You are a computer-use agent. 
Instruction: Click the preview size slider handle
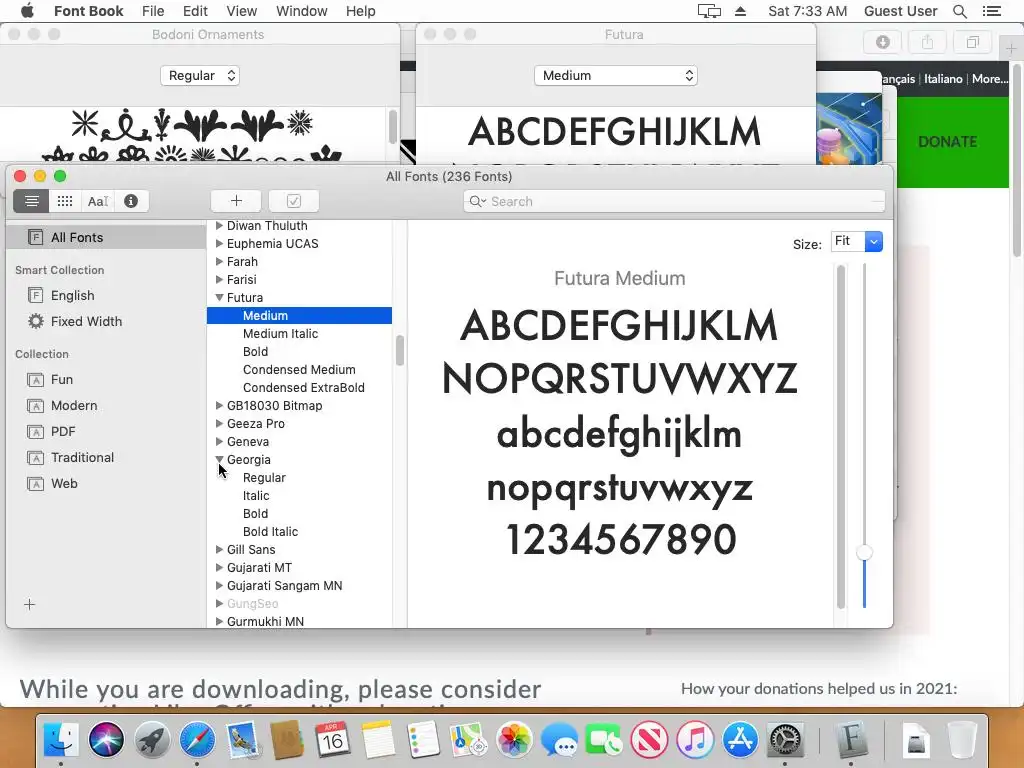point(864,552)
